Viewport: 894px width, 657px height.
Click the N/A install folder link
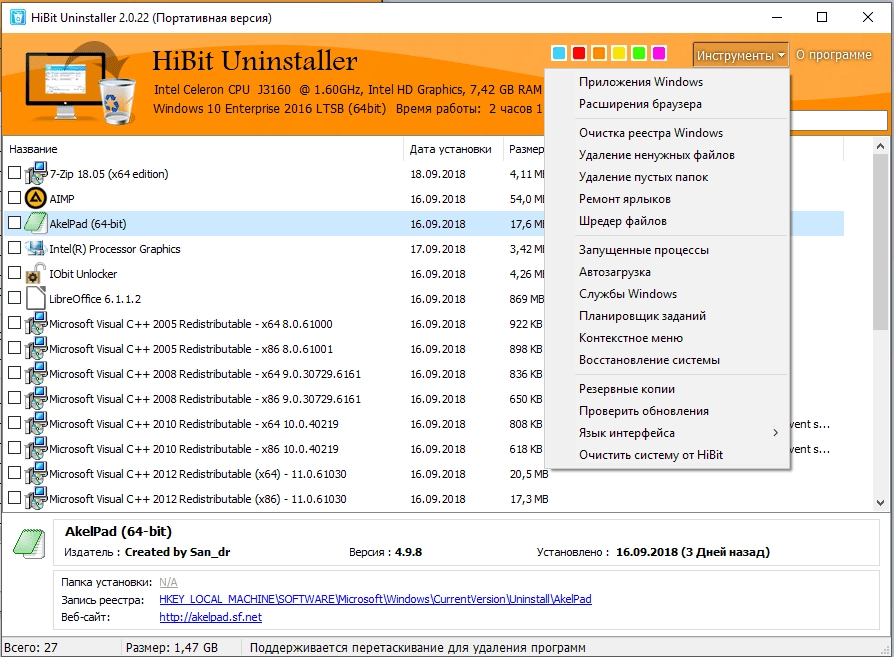tap(168, 582)
